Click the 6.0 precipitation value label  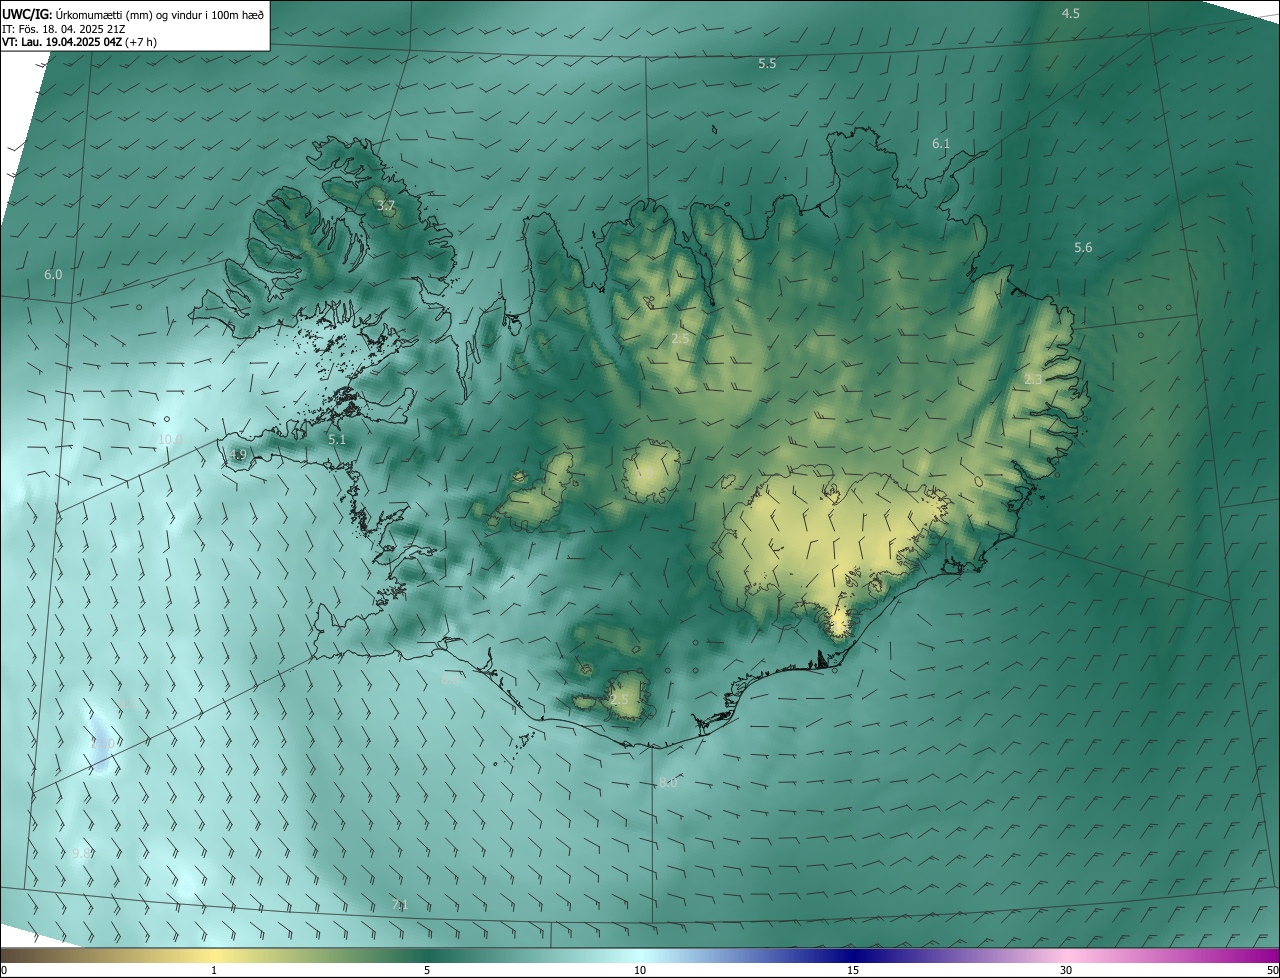[x=53, y=274]
